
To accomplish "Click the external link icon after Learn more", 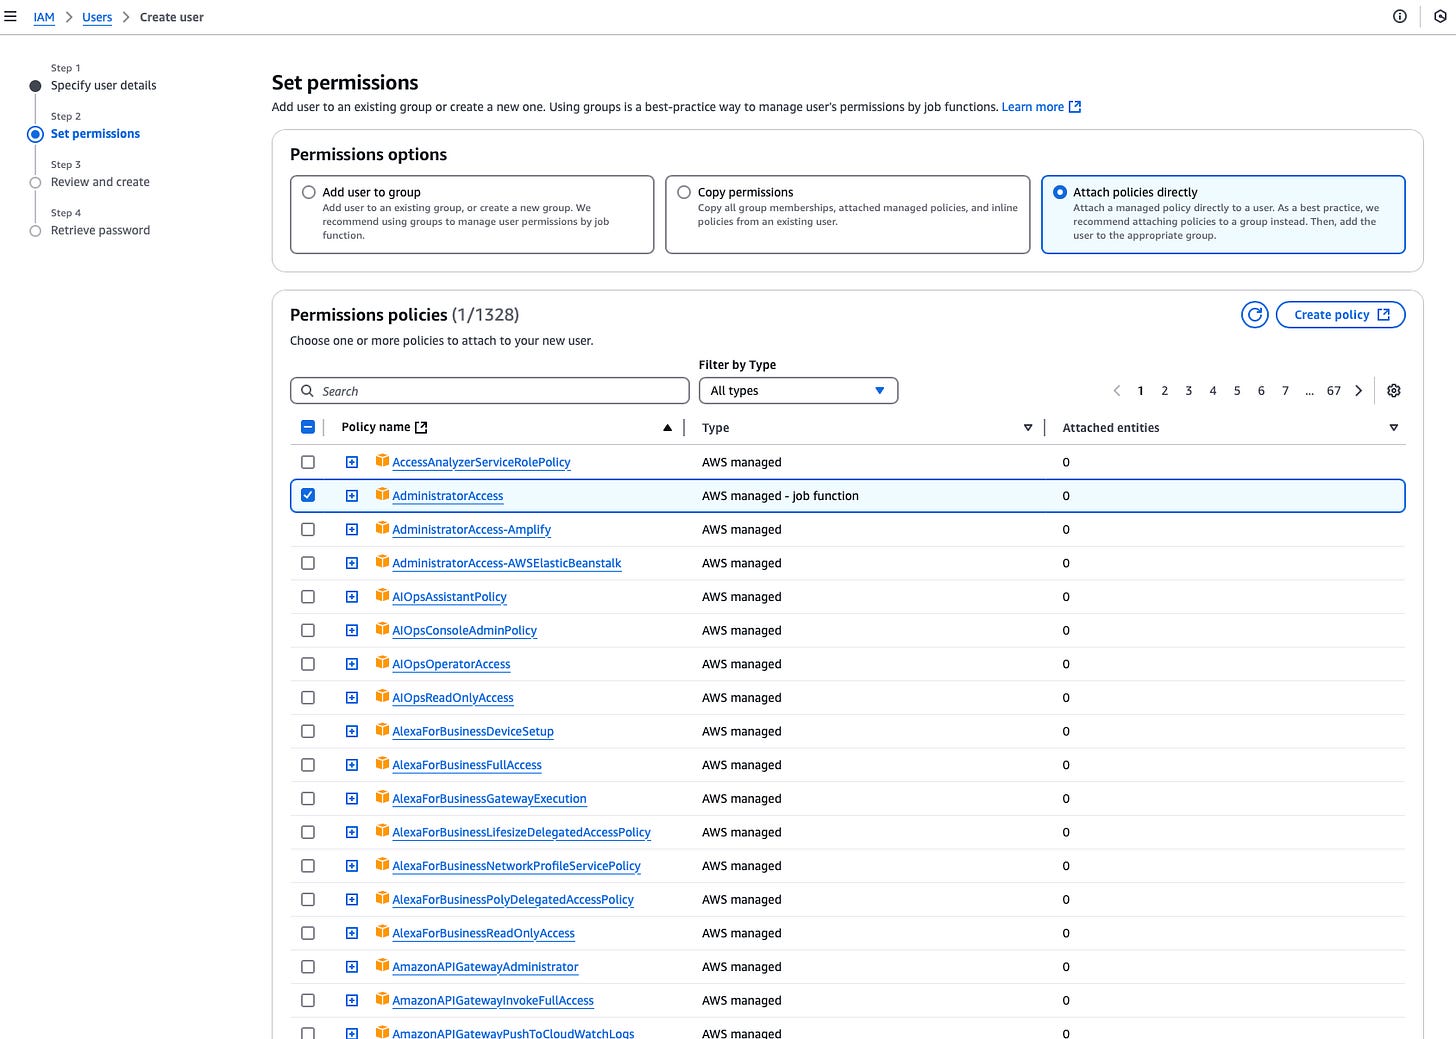I will pyautogui.click(x=1075, y=107).
